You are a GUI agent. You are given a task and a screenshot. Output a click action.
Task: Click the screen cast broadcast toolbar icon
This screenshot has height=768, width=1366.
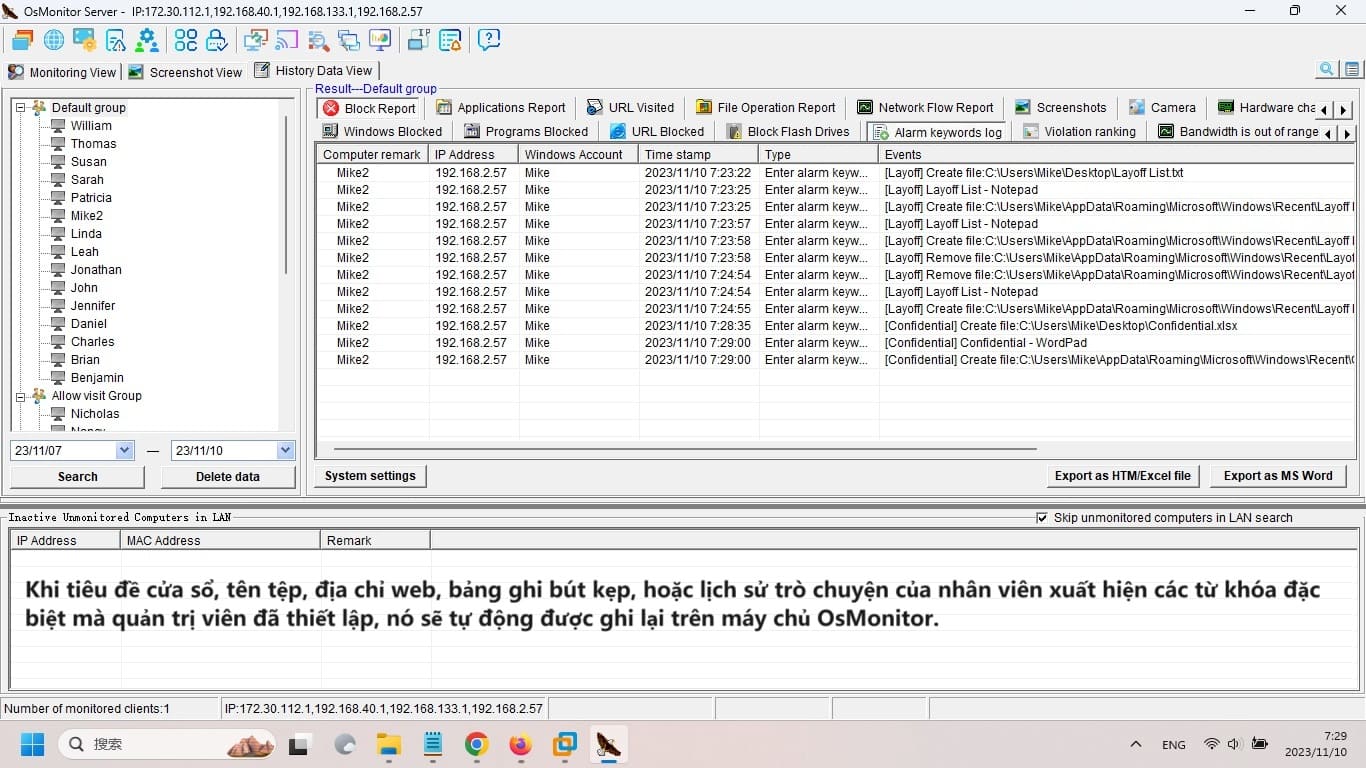point(287,40)
